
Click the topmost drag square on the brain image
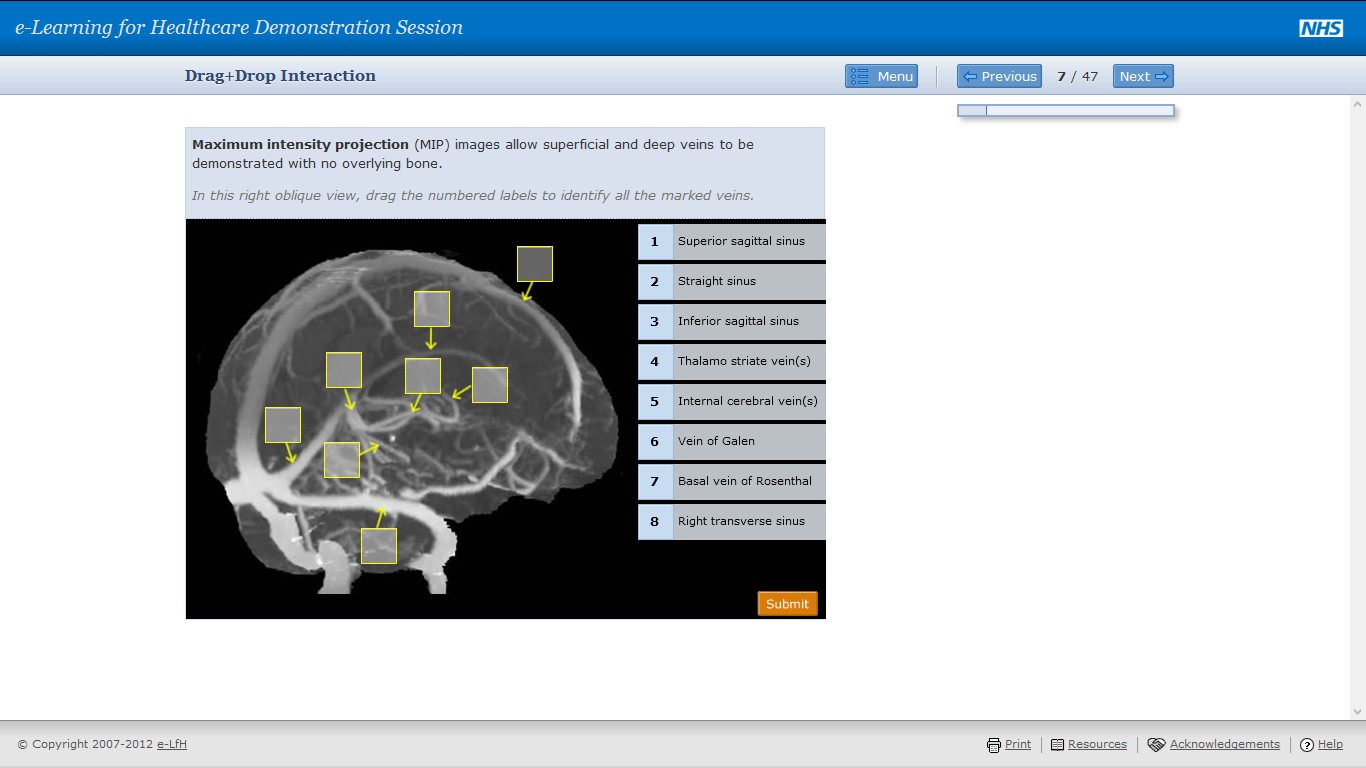tap(534, 263)
